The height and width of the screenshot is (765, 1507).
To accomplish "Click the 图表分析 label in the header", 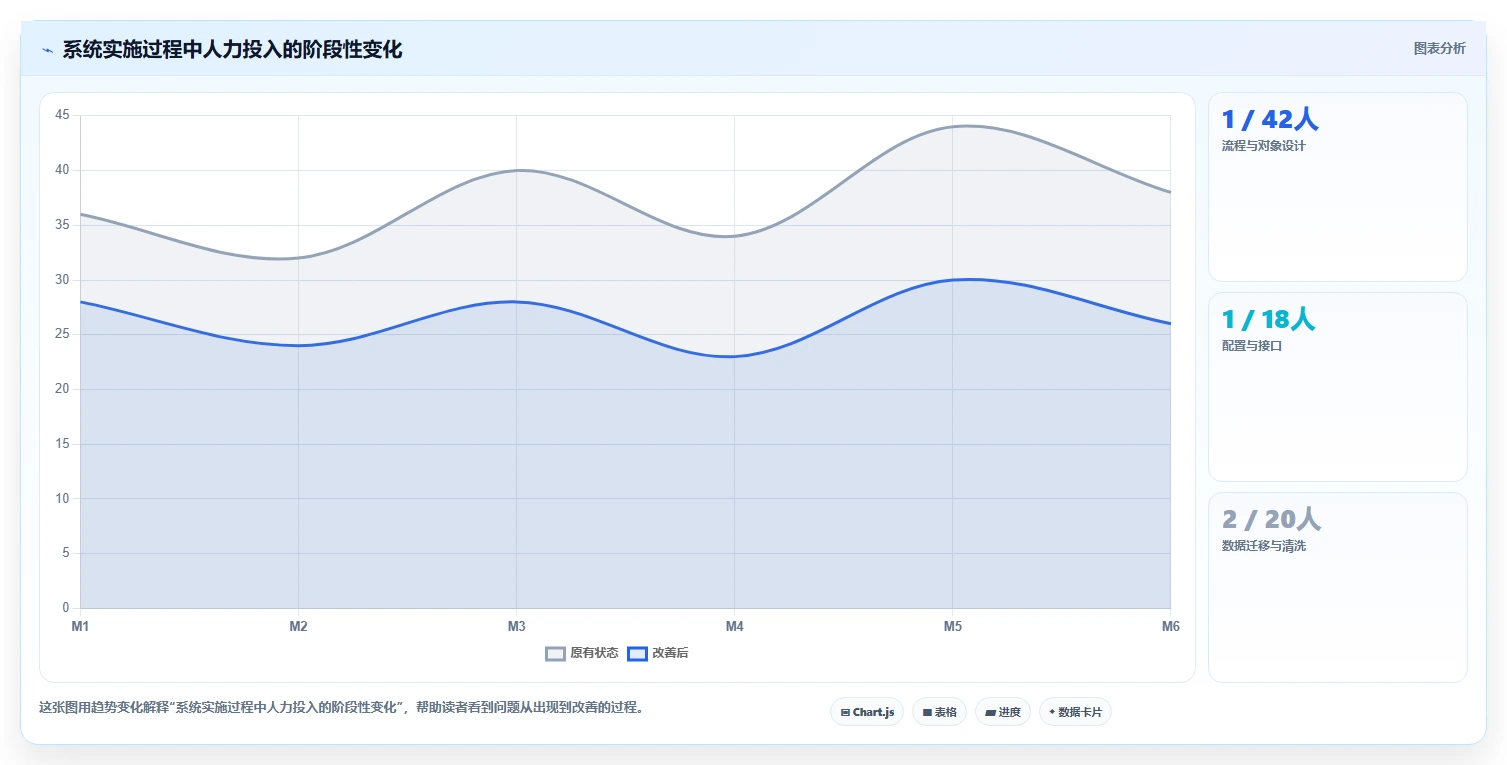I will [x=1439, y=49].
